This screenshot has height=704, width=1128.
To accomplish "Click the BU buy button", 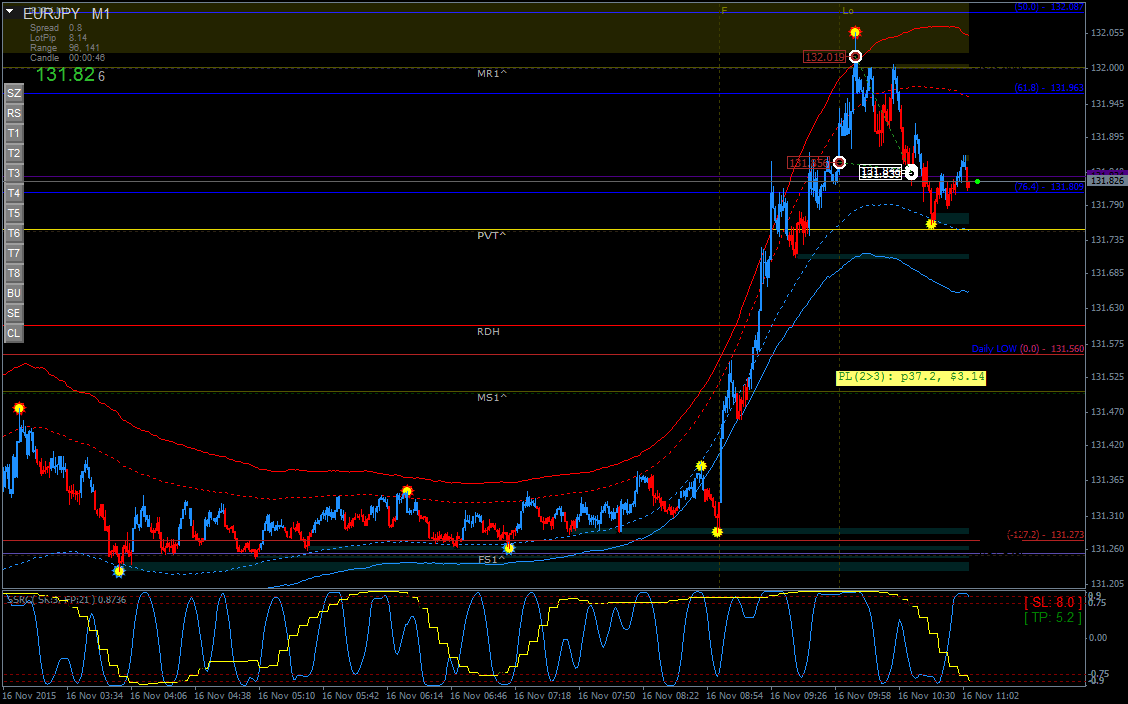I will point(14,293).
